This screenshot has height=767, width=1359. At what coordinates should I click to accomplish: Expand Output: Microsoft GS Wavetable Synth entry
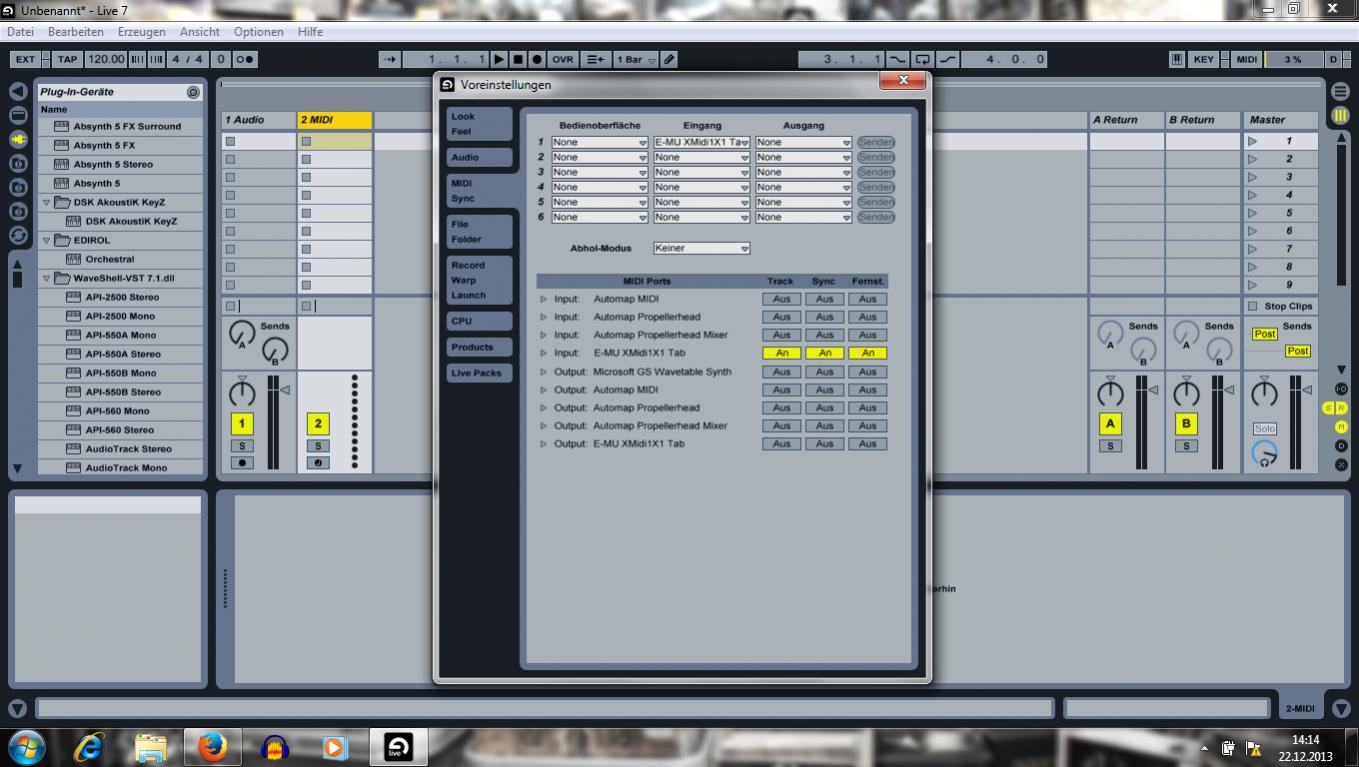click(544, 371)
